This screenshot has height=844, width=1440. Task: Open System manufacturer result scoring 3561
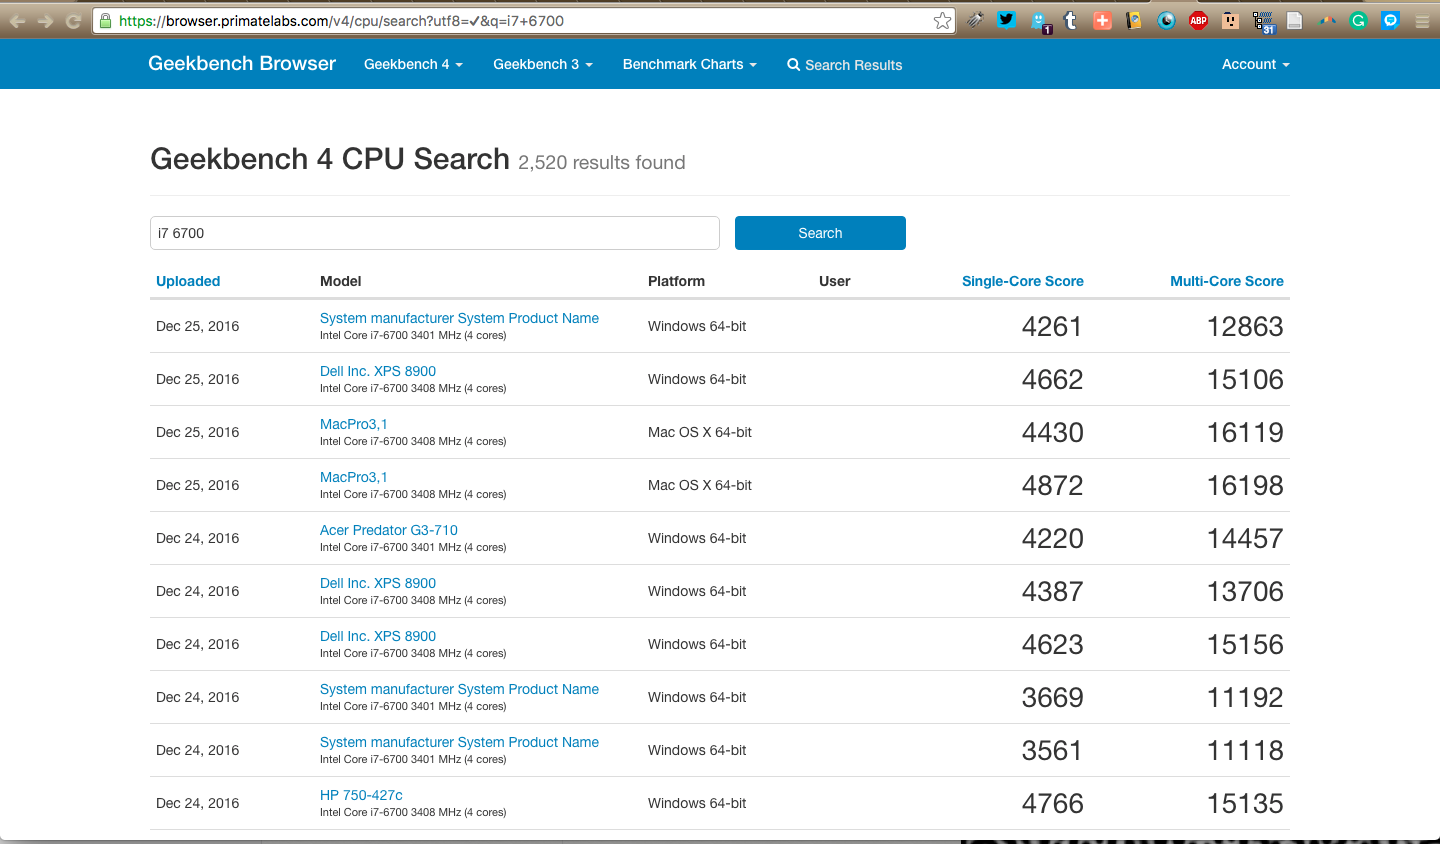[459, 742]
